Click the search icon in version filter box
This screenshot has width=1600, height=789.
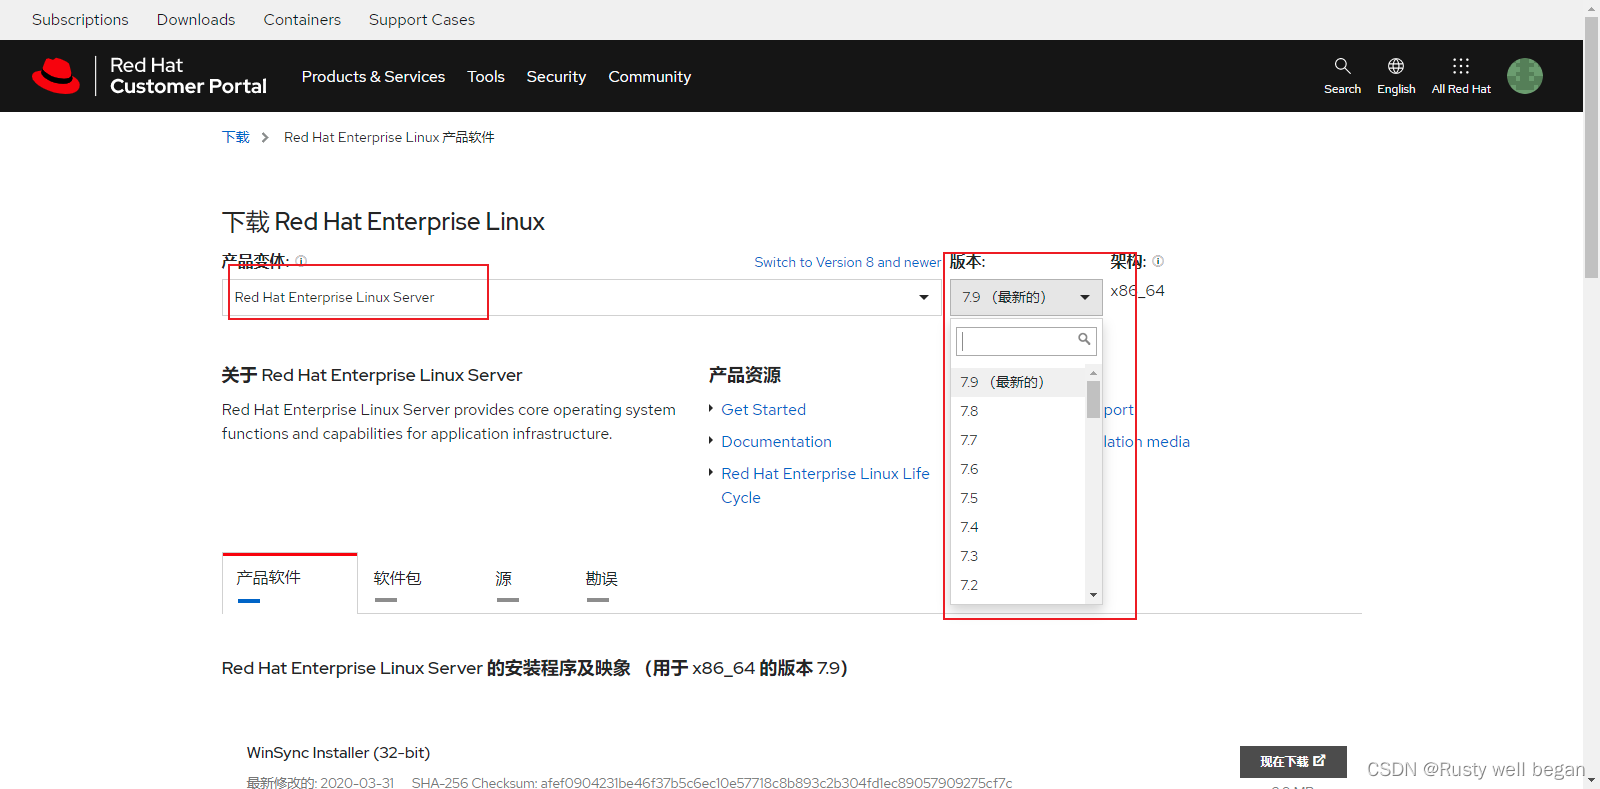click(x=1084, y=340)
